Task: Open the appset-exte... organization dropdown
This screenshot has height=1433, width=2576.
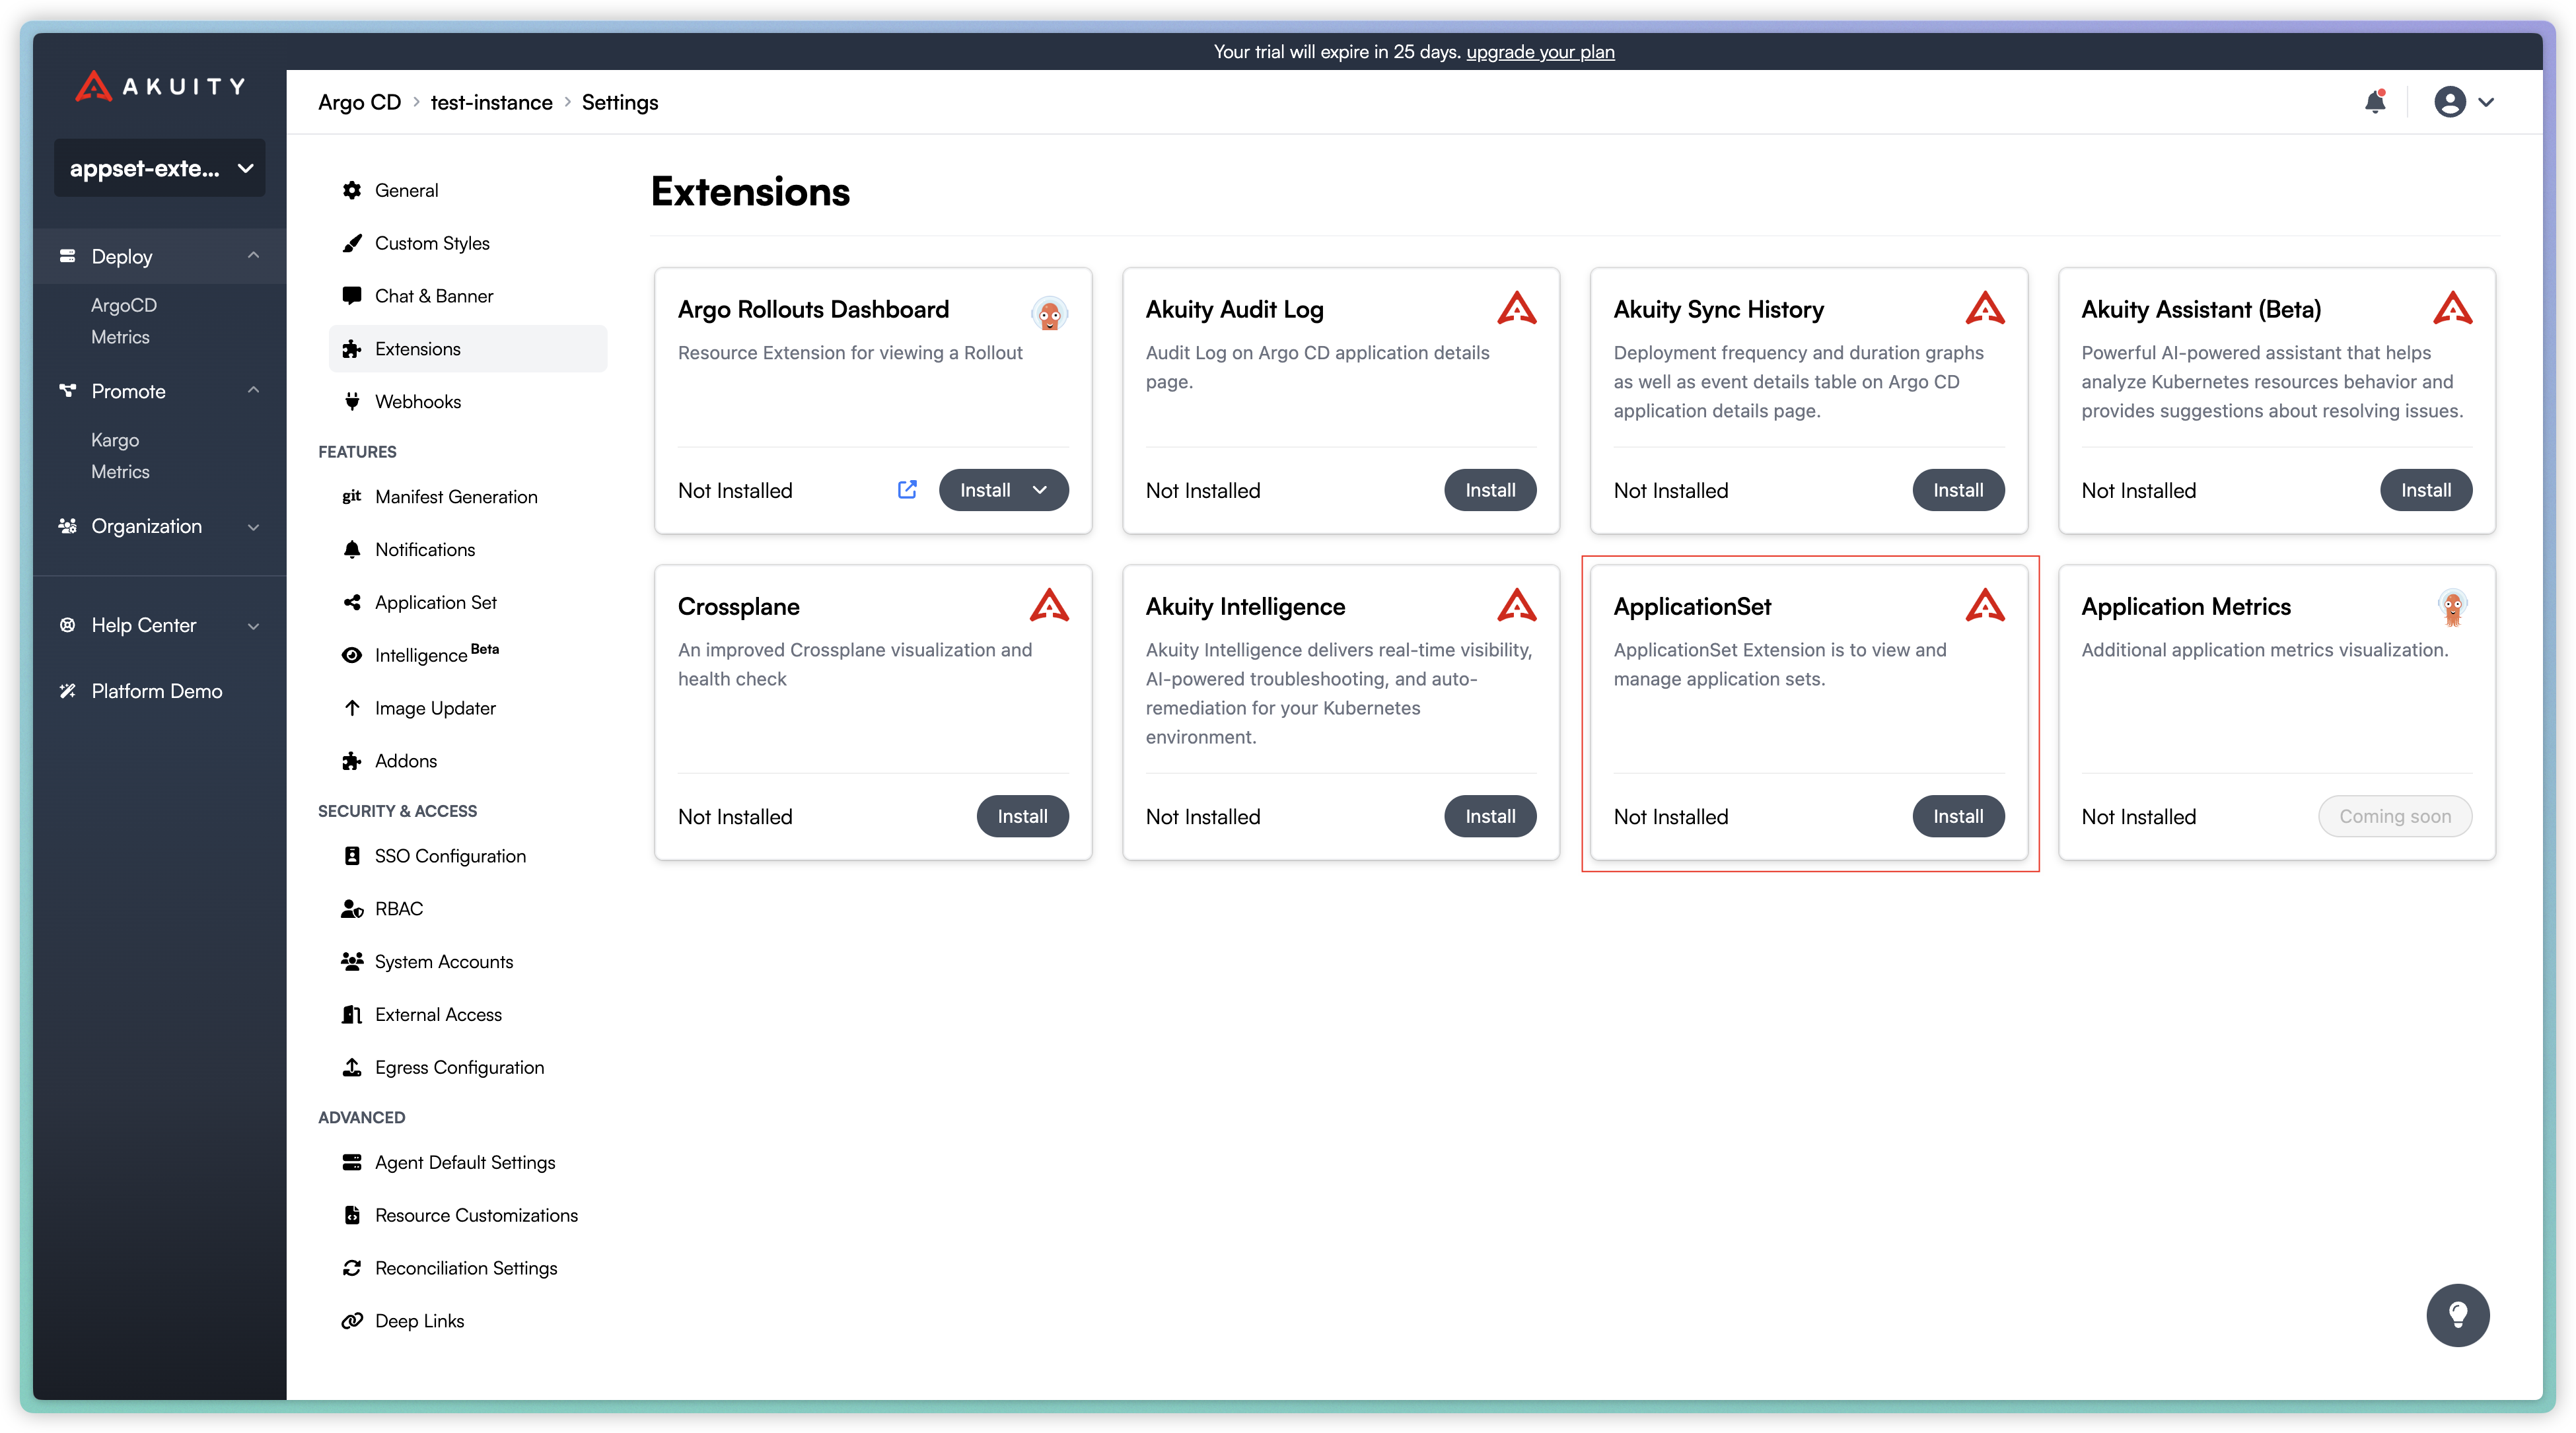Action: point(160,168)
